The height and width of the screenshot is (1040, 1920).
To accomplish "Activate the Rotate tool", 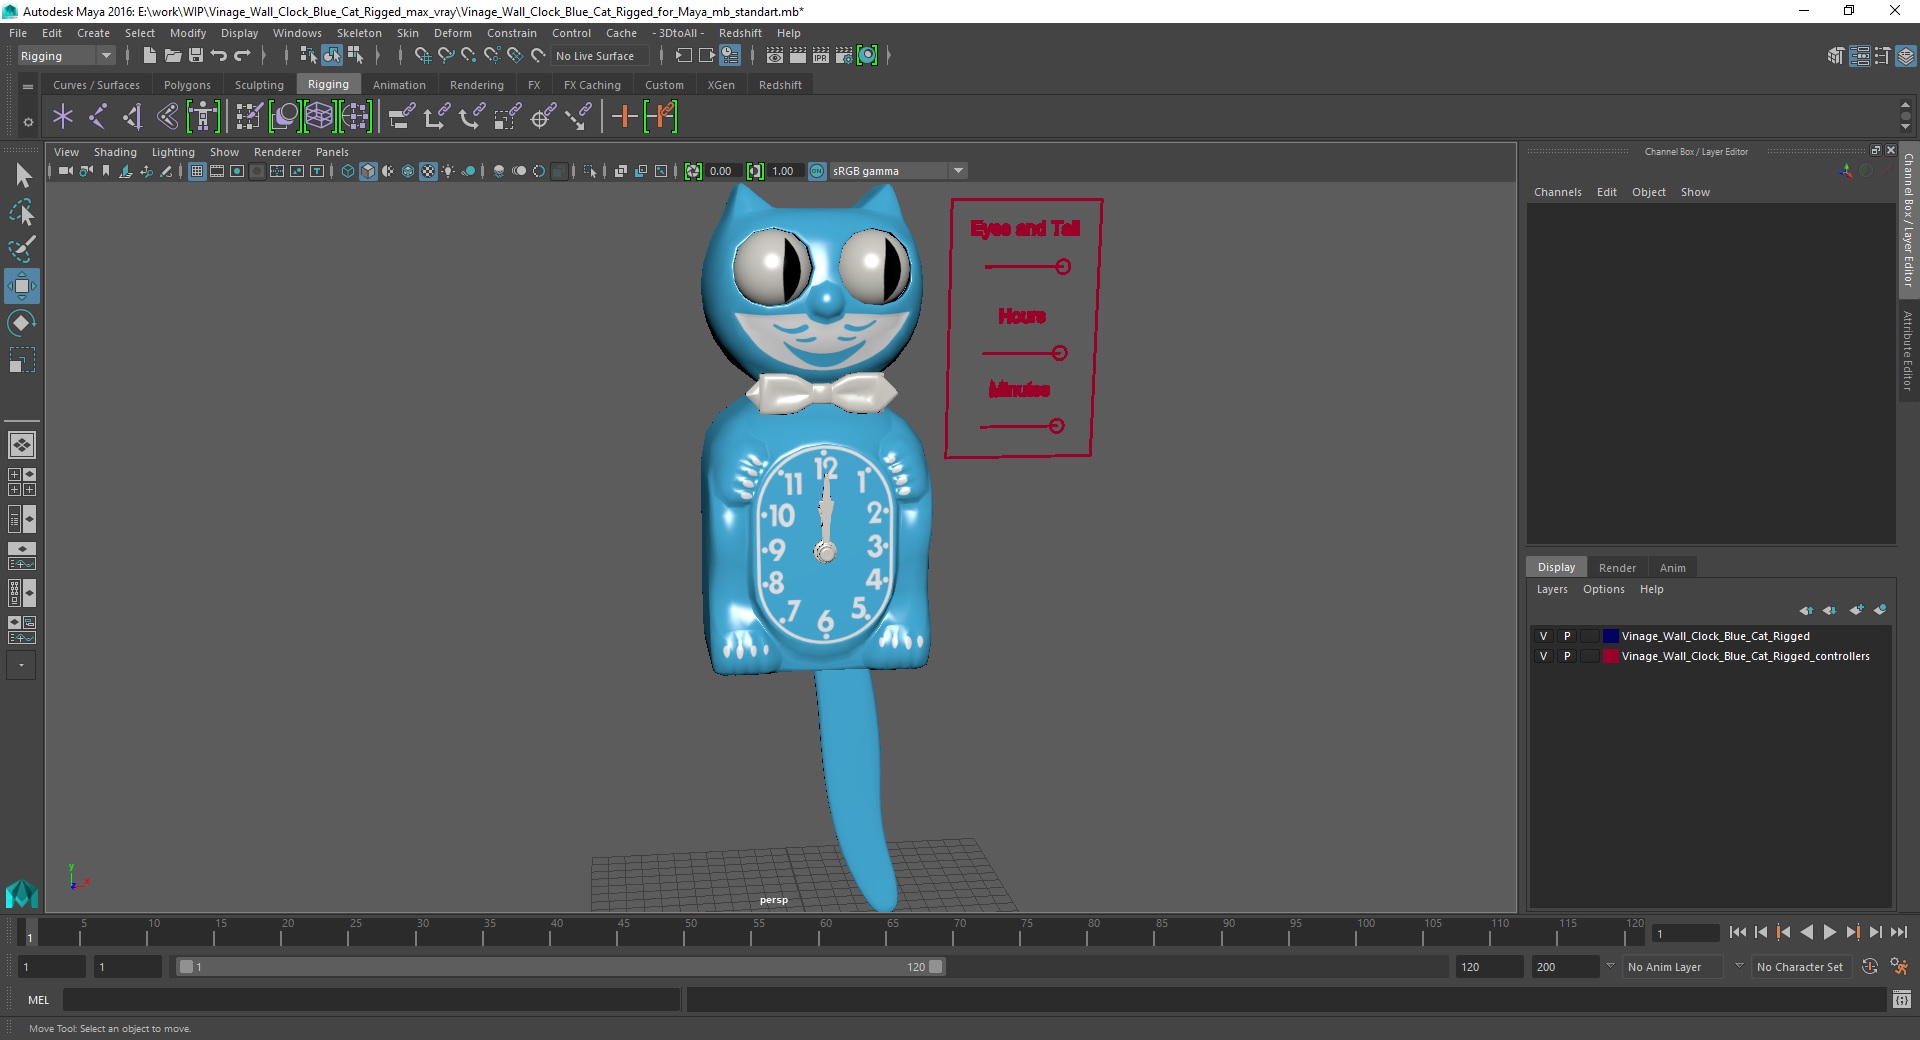I will point(22,323).
